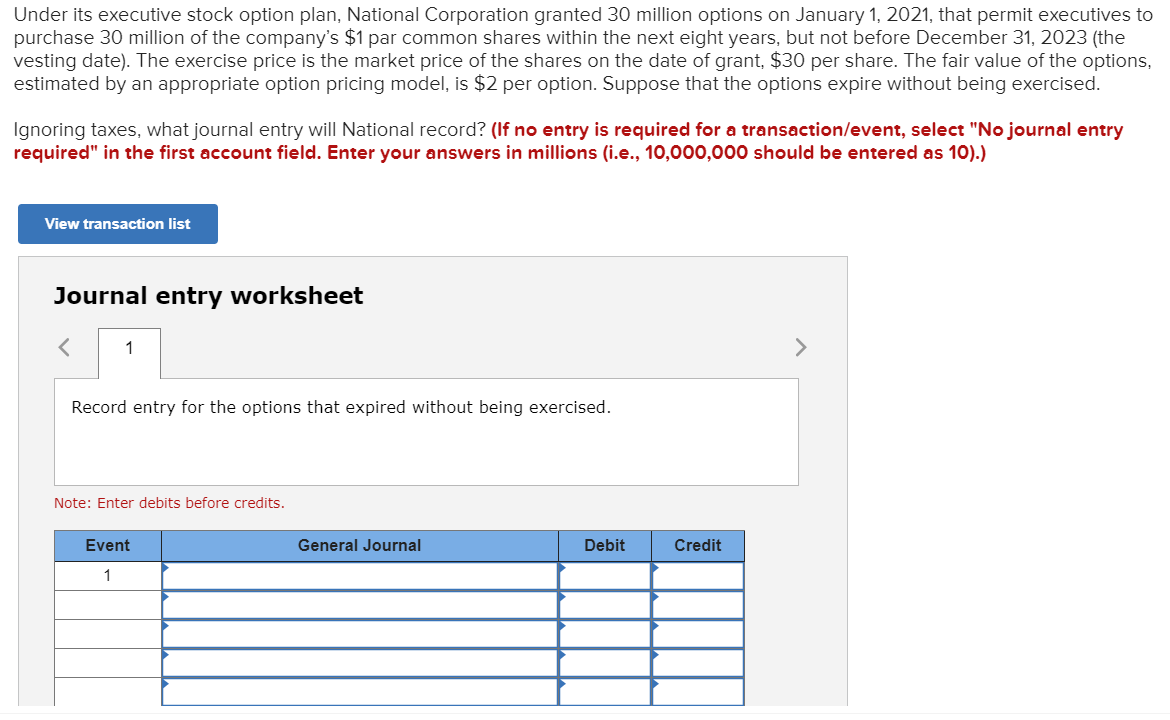Click the Credit column header
Screen dimensions: 1170x720
tap(698, 545)
